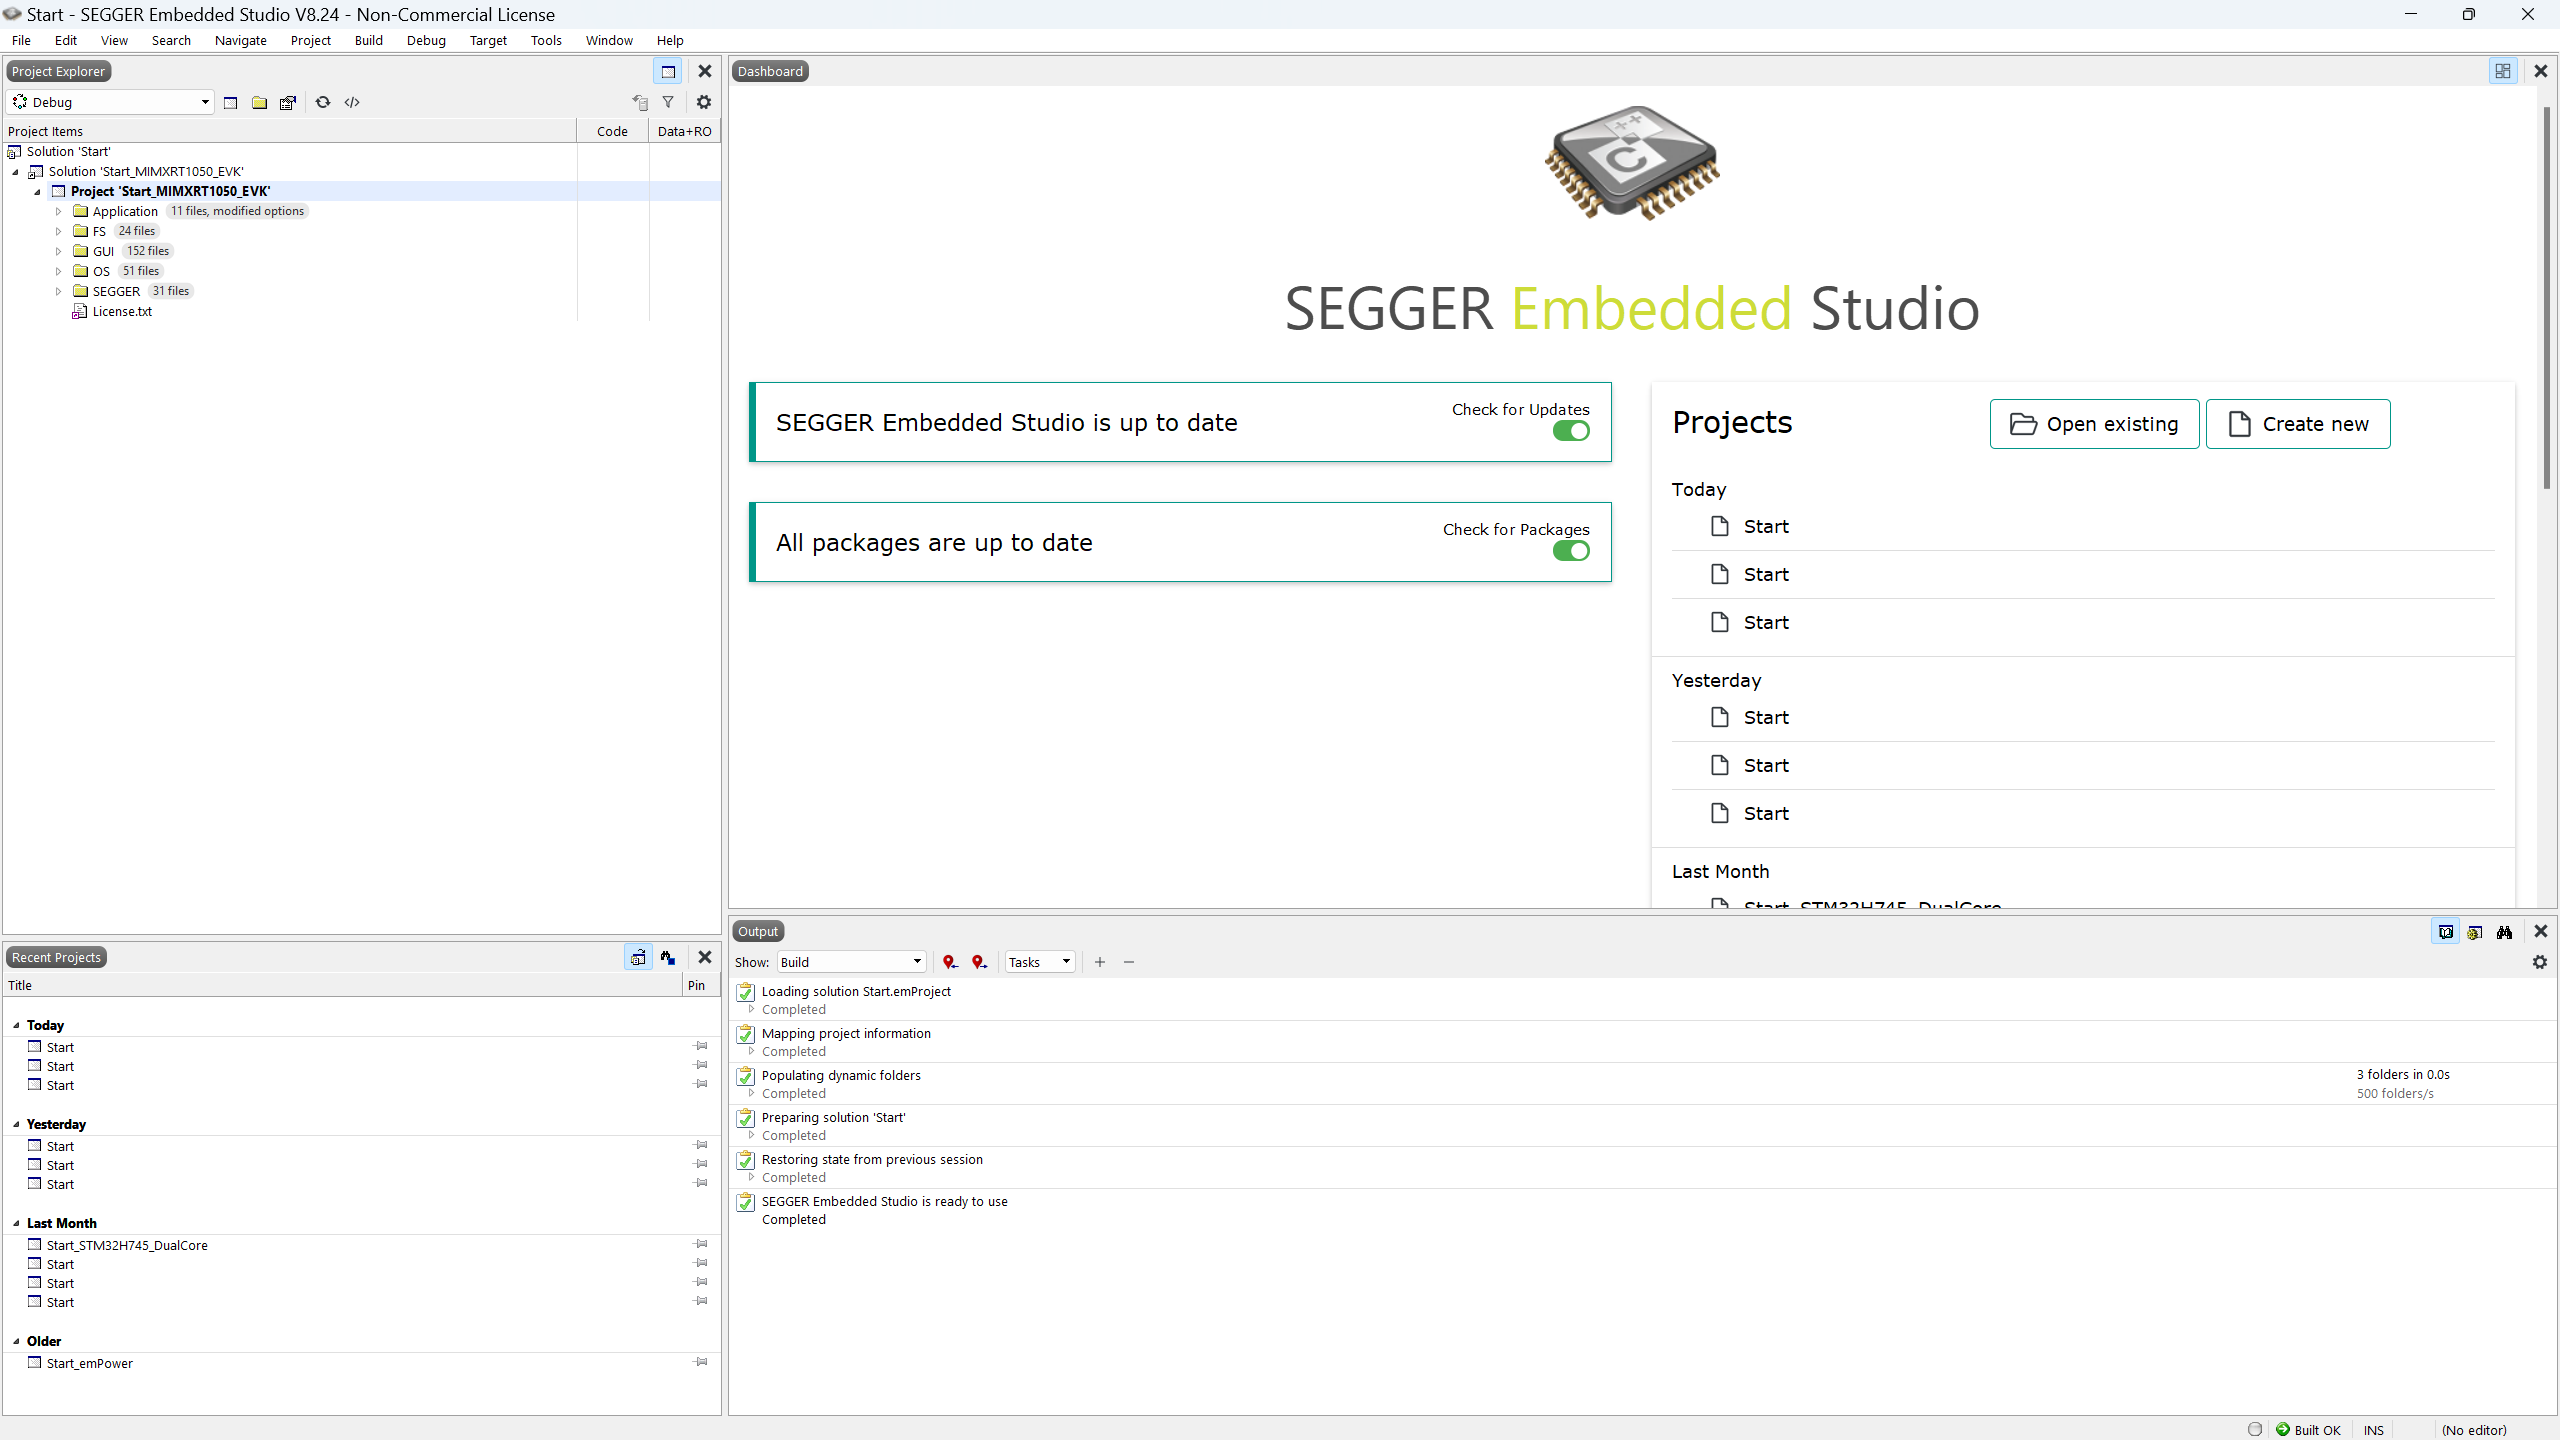The width and height of the screenshot is (2560, 1440).
Task: Click the new project item icon beside Debug
Action: tap(230, 102)
